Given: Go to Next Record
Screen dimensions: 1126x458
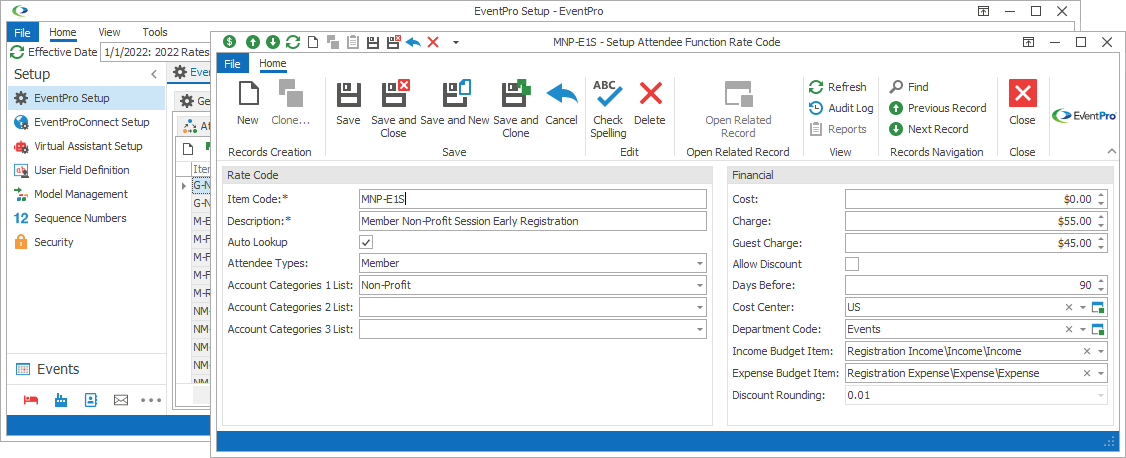Looking at the screenshot, I should click(x=929, y=128).
